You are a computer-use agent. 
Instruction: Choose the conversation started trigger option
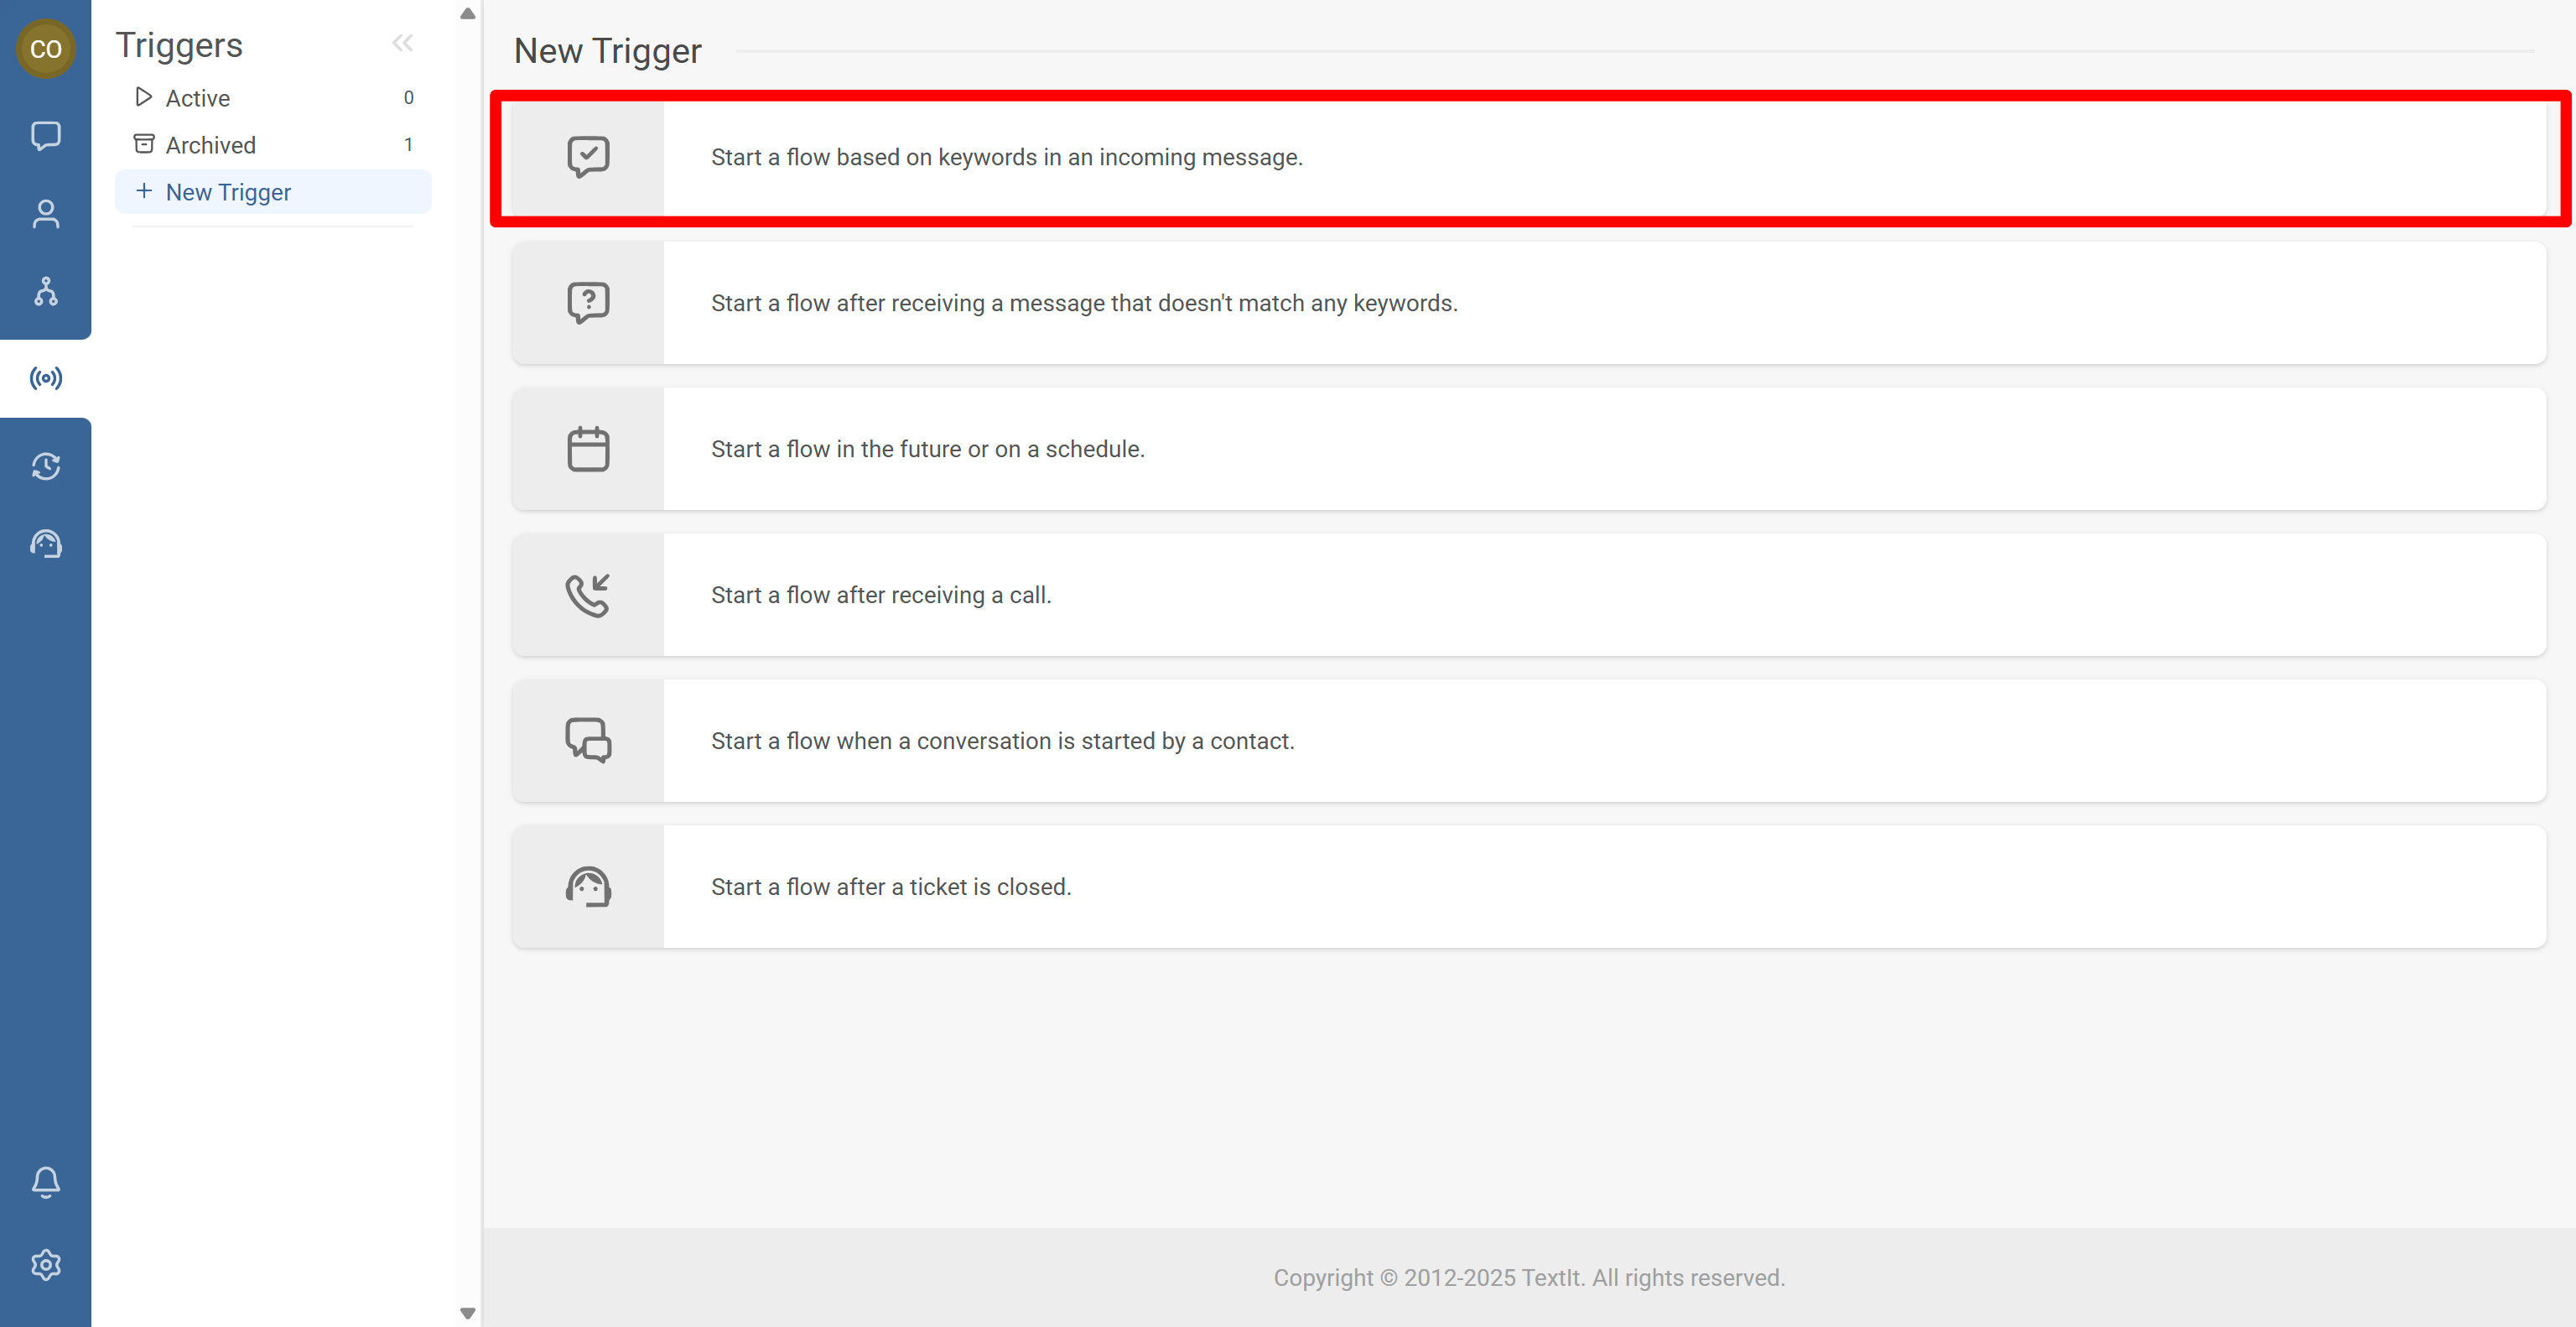[x=1002, y=740]
